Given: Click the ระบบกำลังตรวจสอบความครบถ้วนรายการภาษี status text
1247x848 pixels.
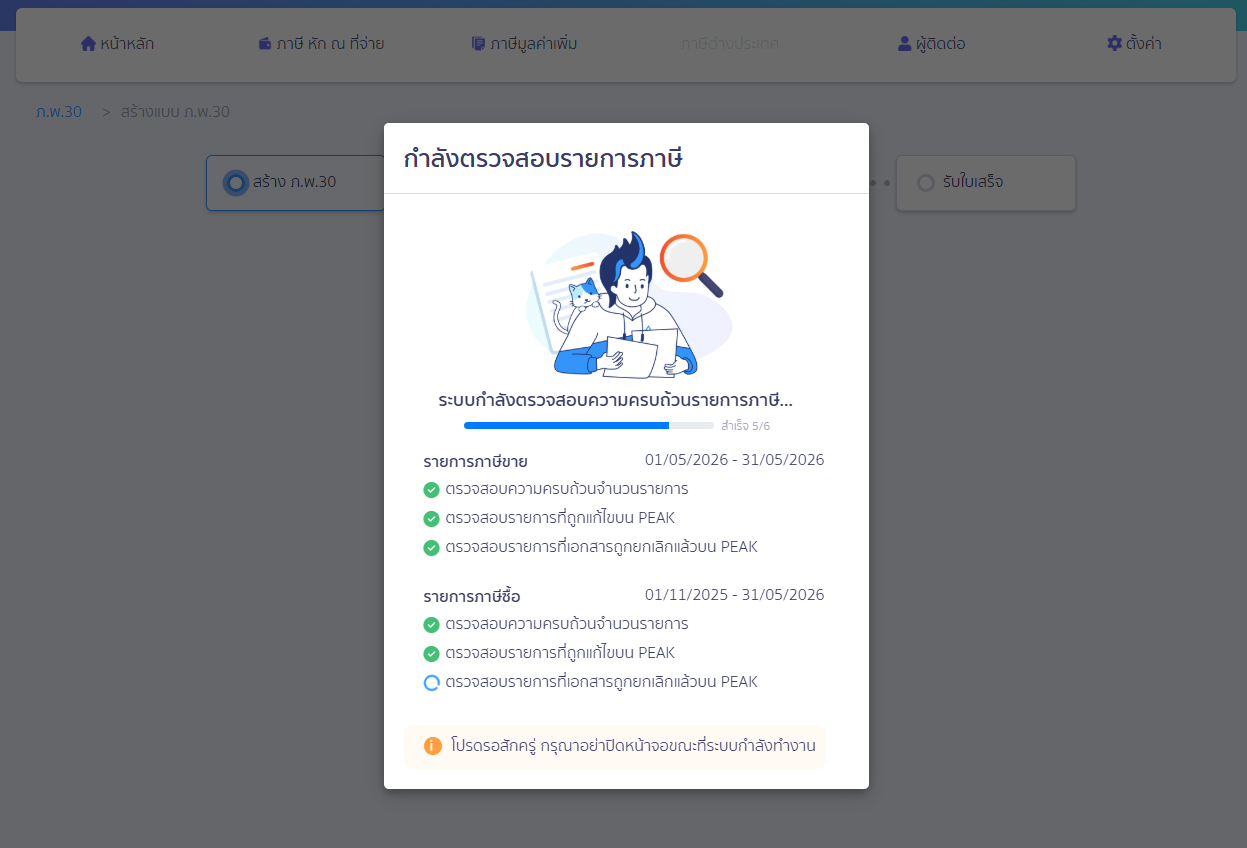Looking at the screenshot, I should coord(615,401).
